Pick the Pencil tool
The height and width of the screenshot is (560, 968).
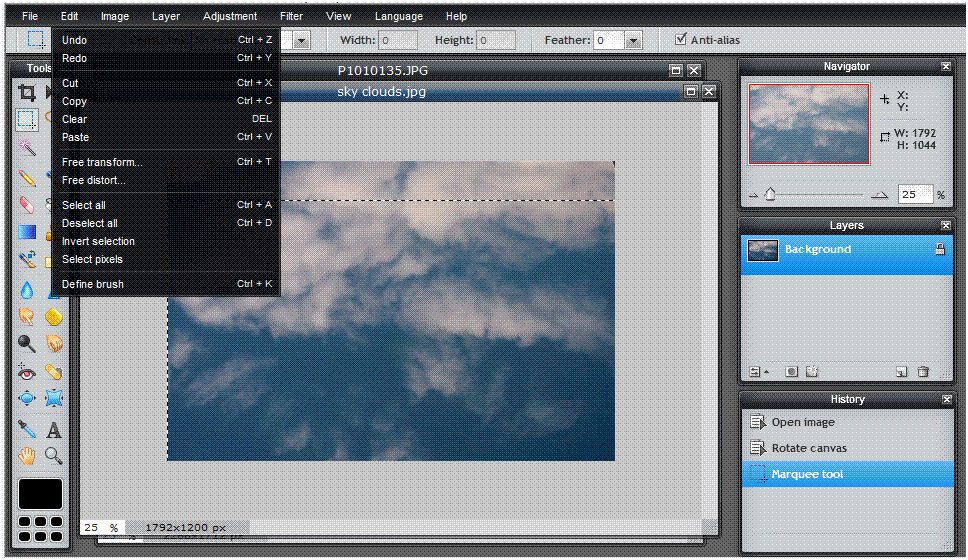[x=27, y=177]
